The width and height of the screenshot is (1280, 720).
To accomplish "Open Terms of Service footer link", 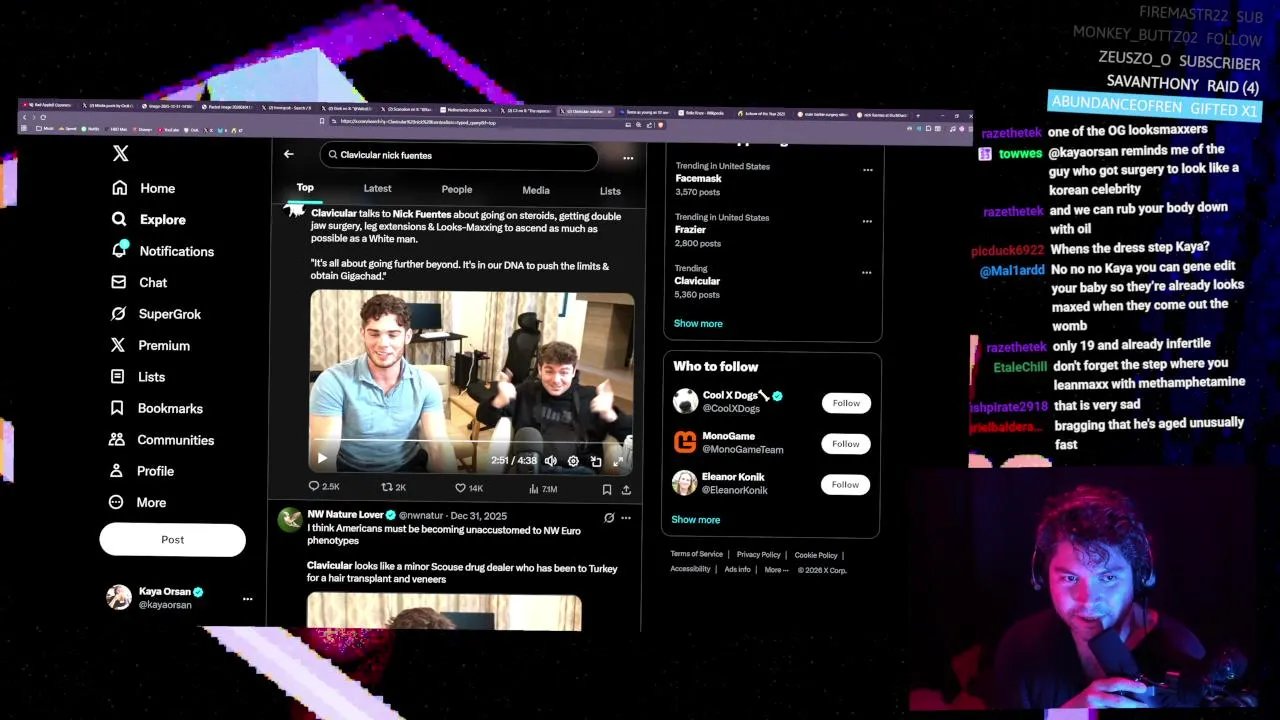I will pos(696,554).
